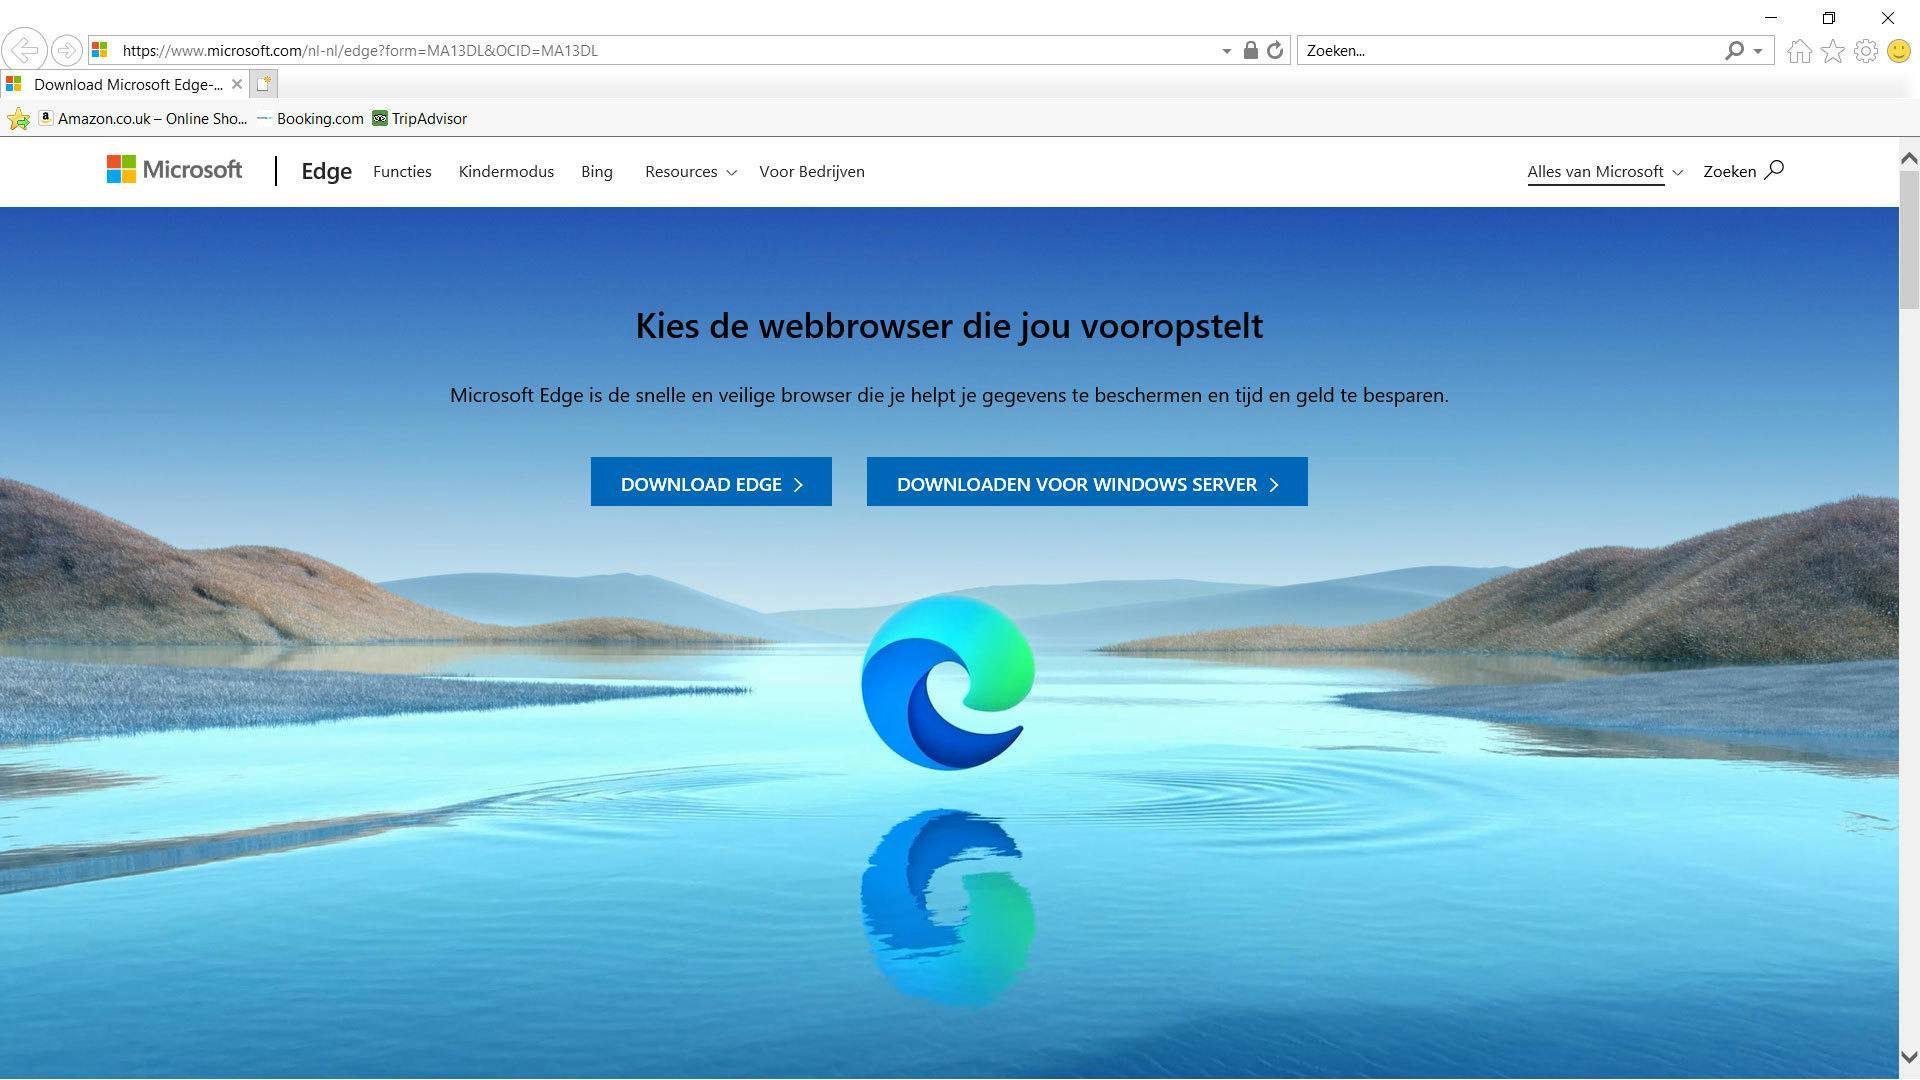Open the search provider dropdown arrow
The image size is (1920, 1080).
coord(1758,51)
